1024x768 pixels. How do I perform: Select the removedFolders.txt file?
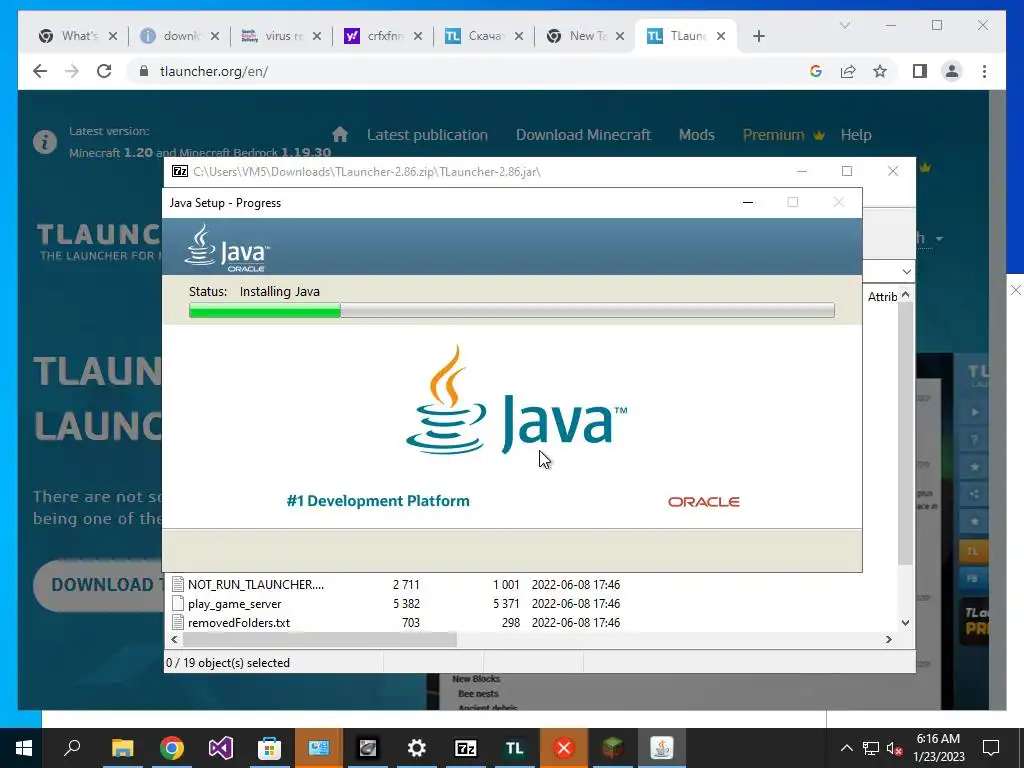238,622
